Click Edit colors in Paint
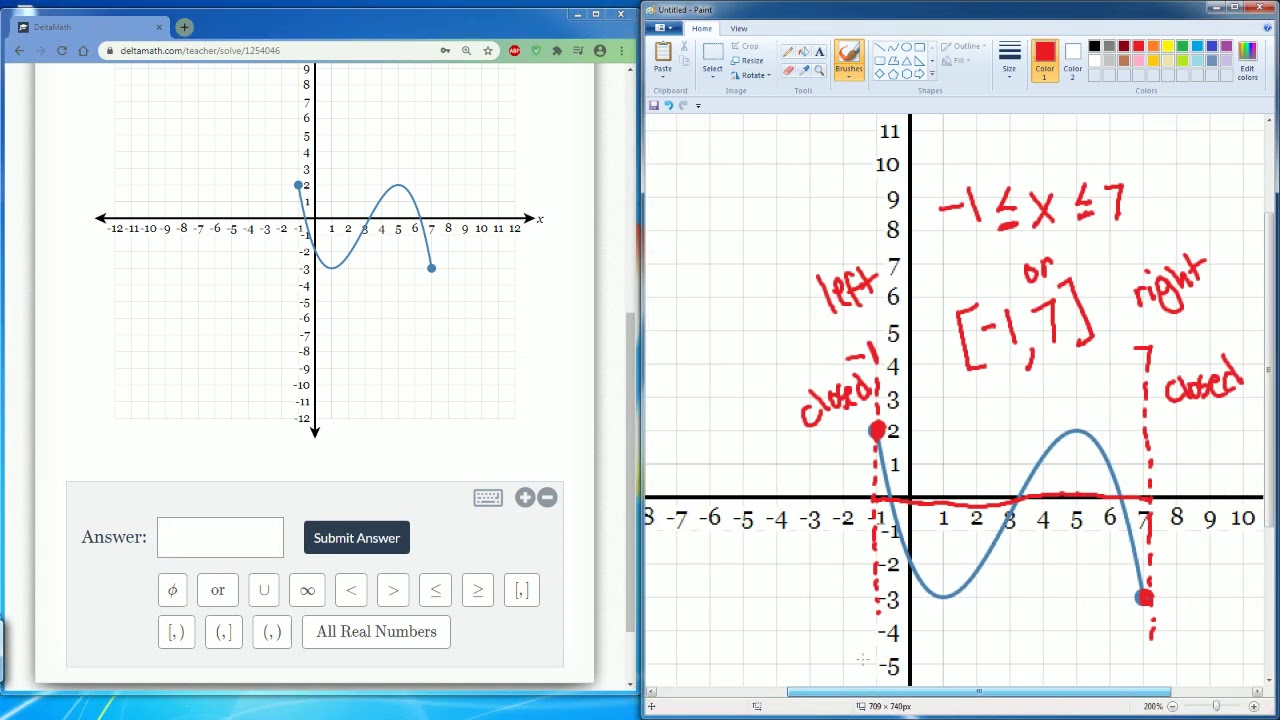Viewport: 1280px width, 720px height. tap(1247, 61)
